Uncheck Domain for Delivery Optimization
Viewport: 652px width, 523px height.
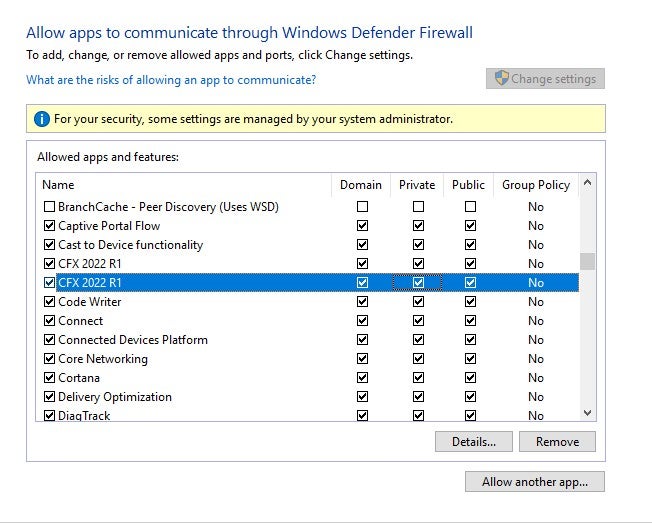[x=363, y=397]
